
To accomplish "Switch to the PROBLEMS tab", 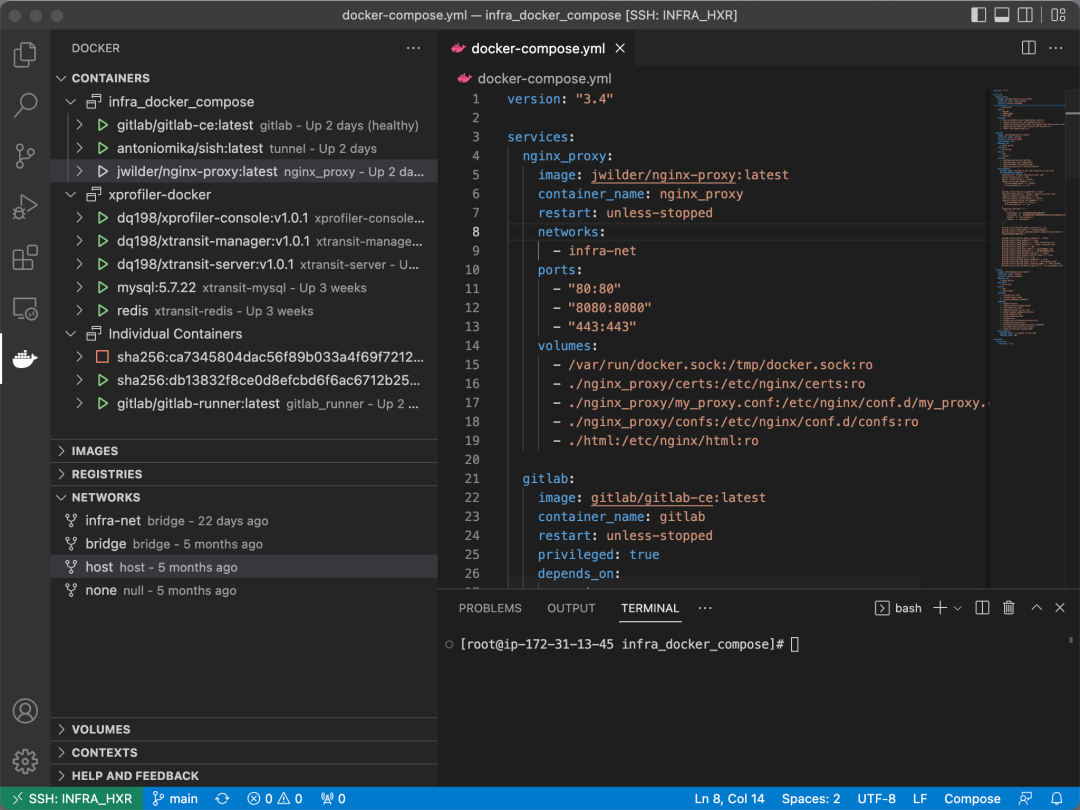I will tap(490, 608).
